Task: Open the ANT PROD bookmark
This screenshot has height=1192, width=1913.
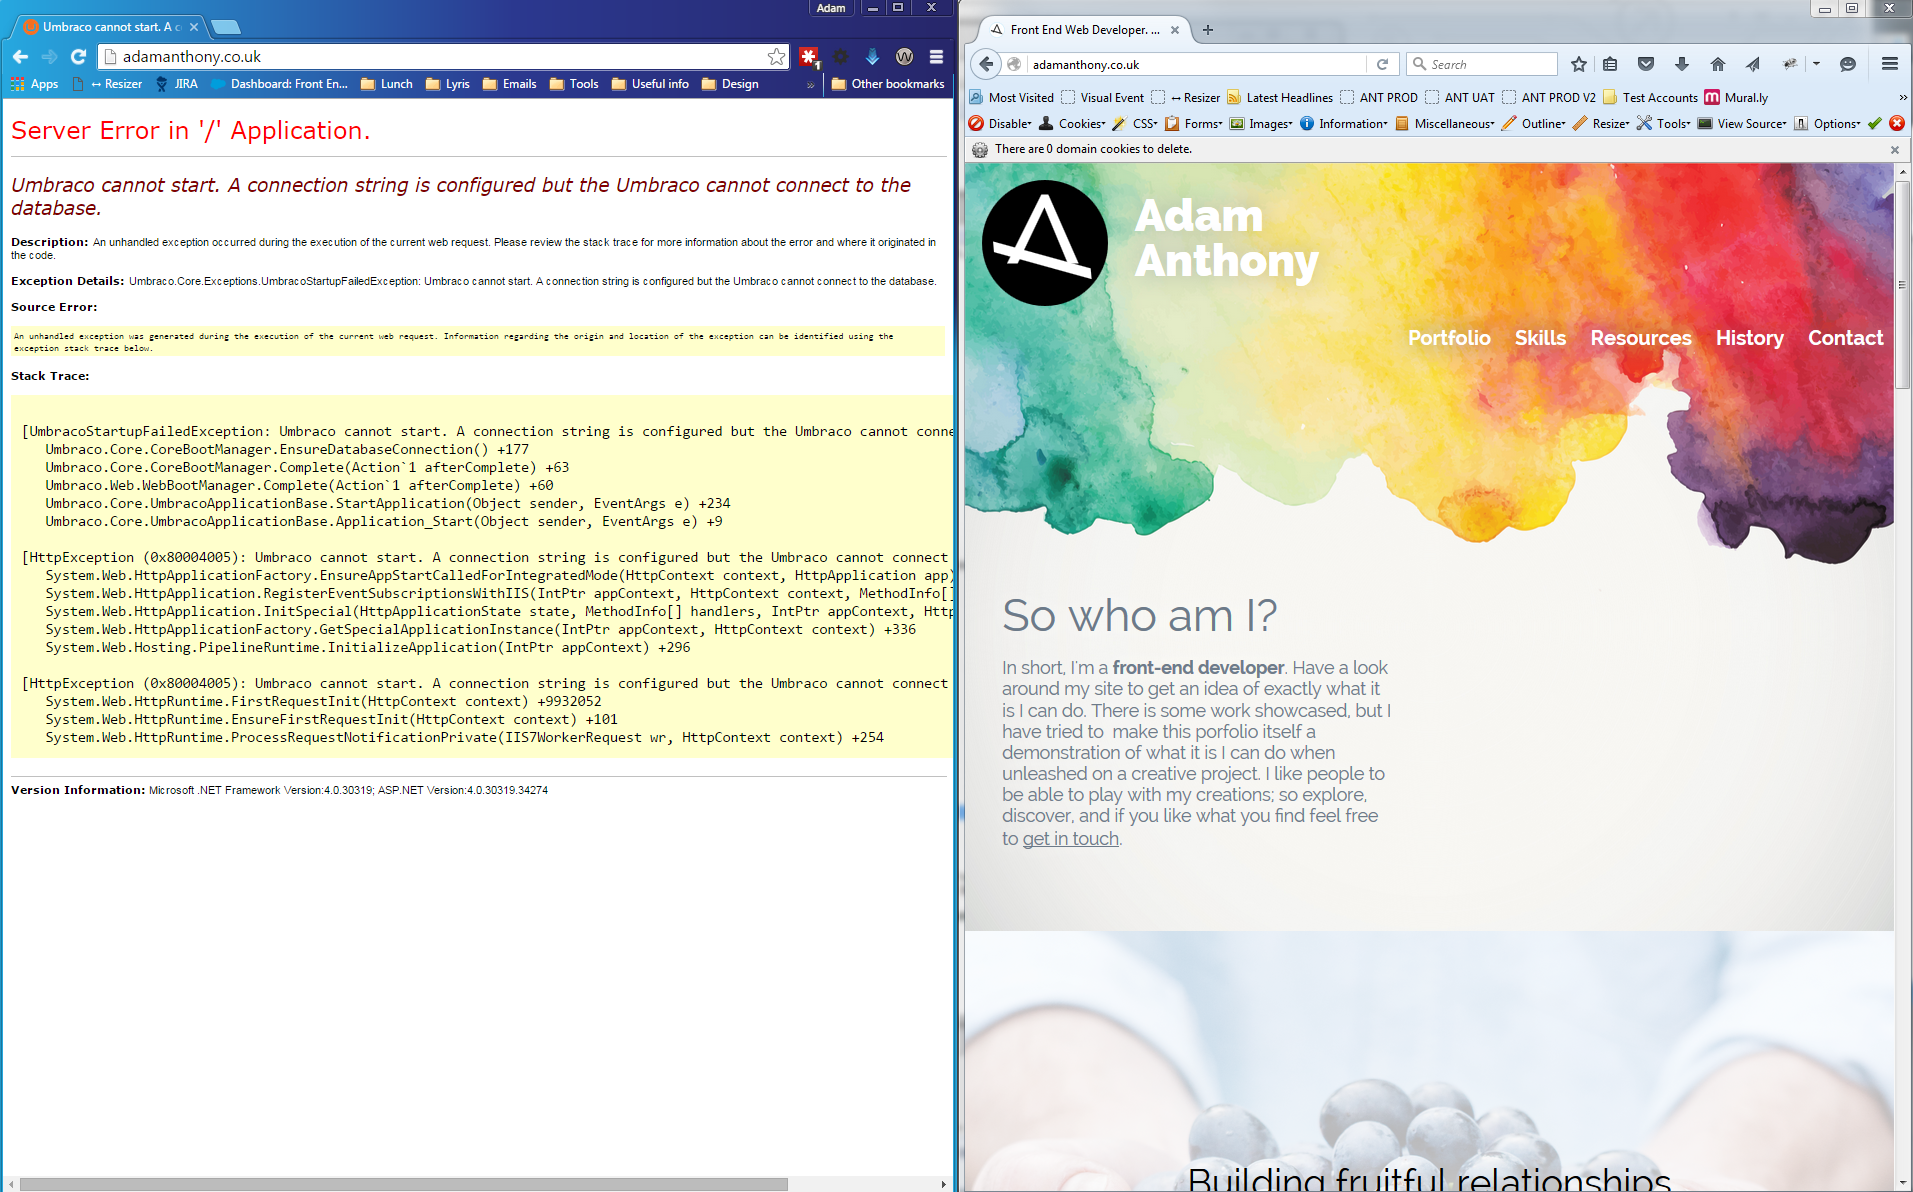Action: pos(1379,97)
